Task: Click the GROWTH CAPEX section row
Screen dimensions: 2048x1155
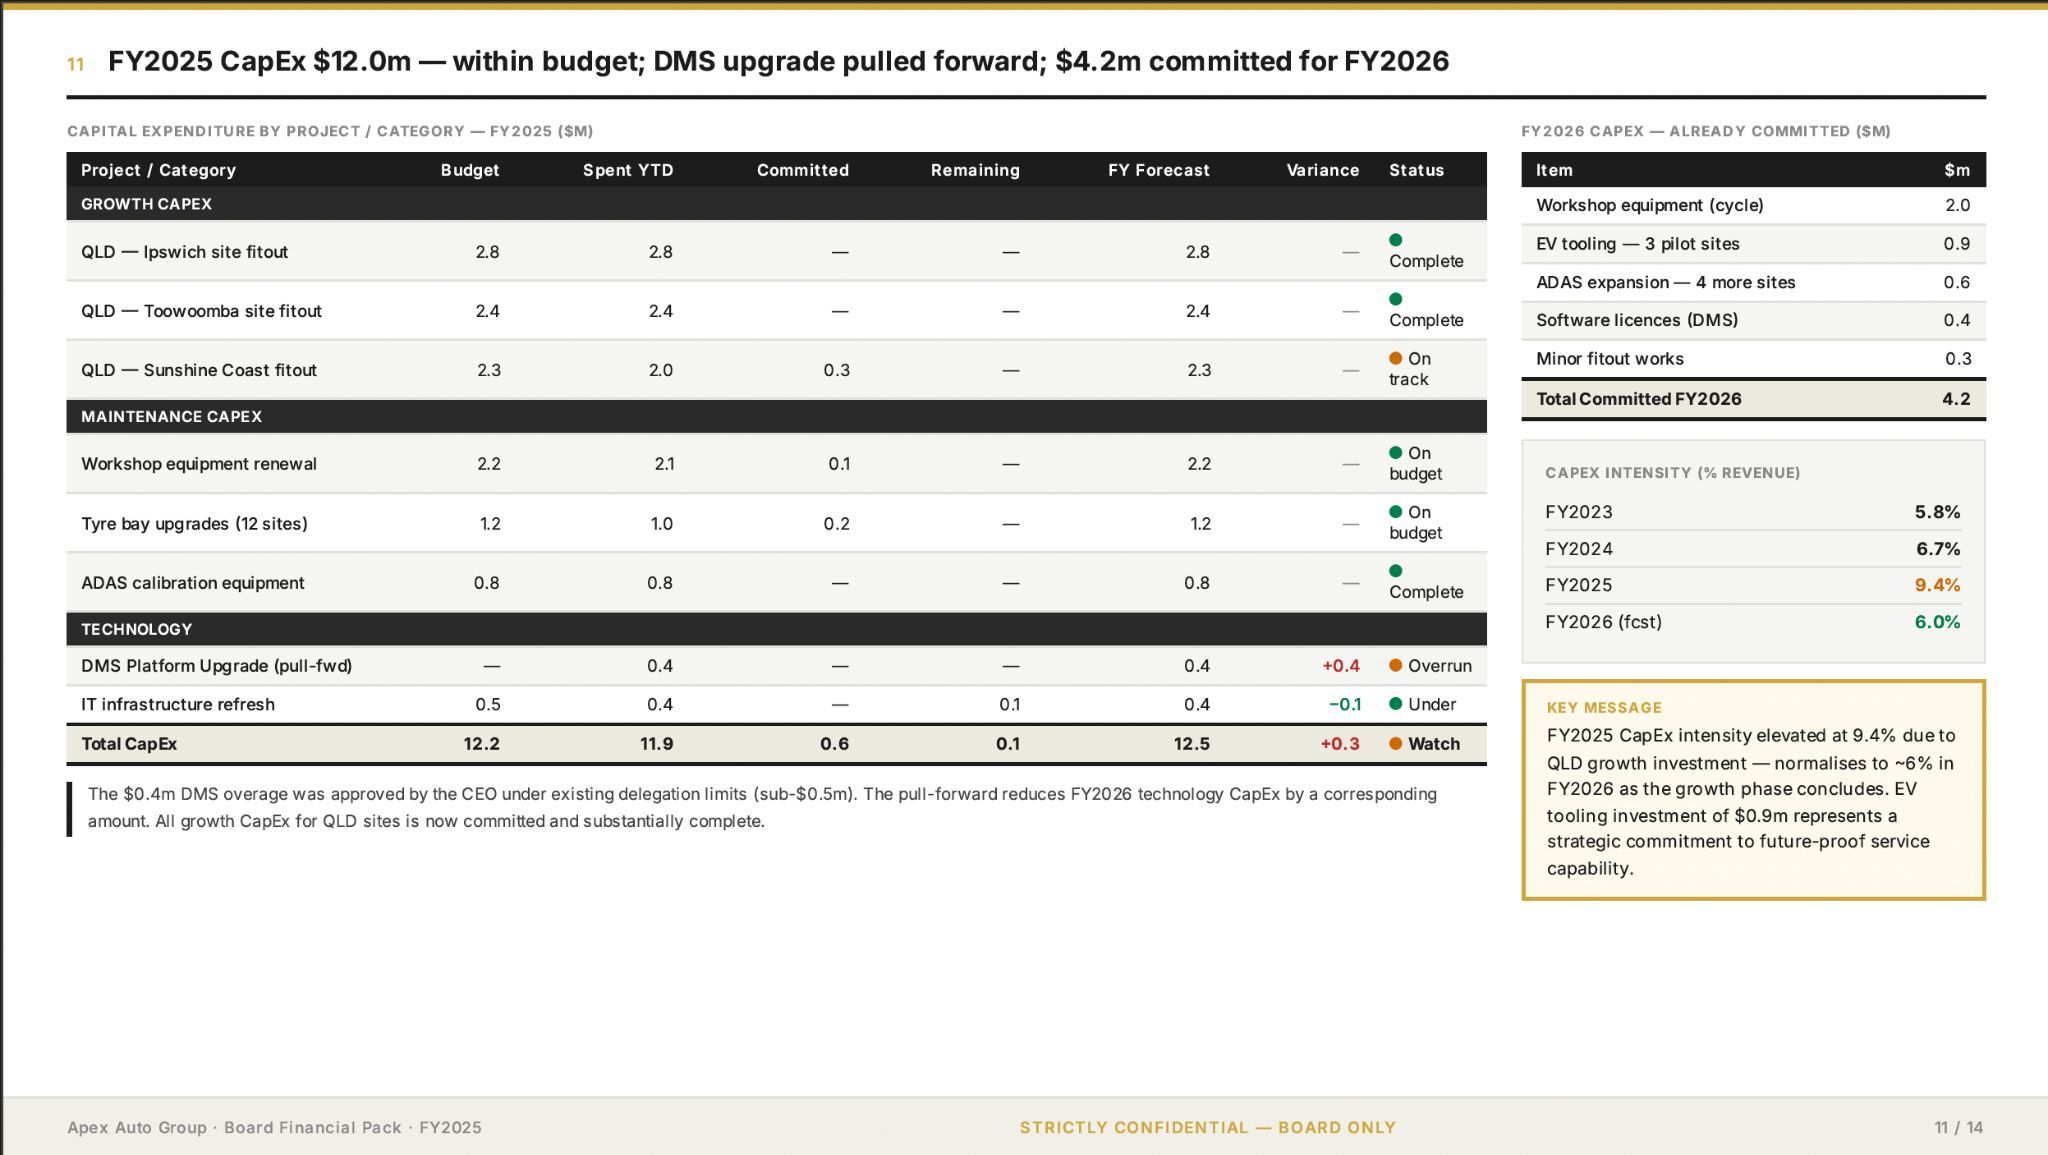Action: (776, 204)
